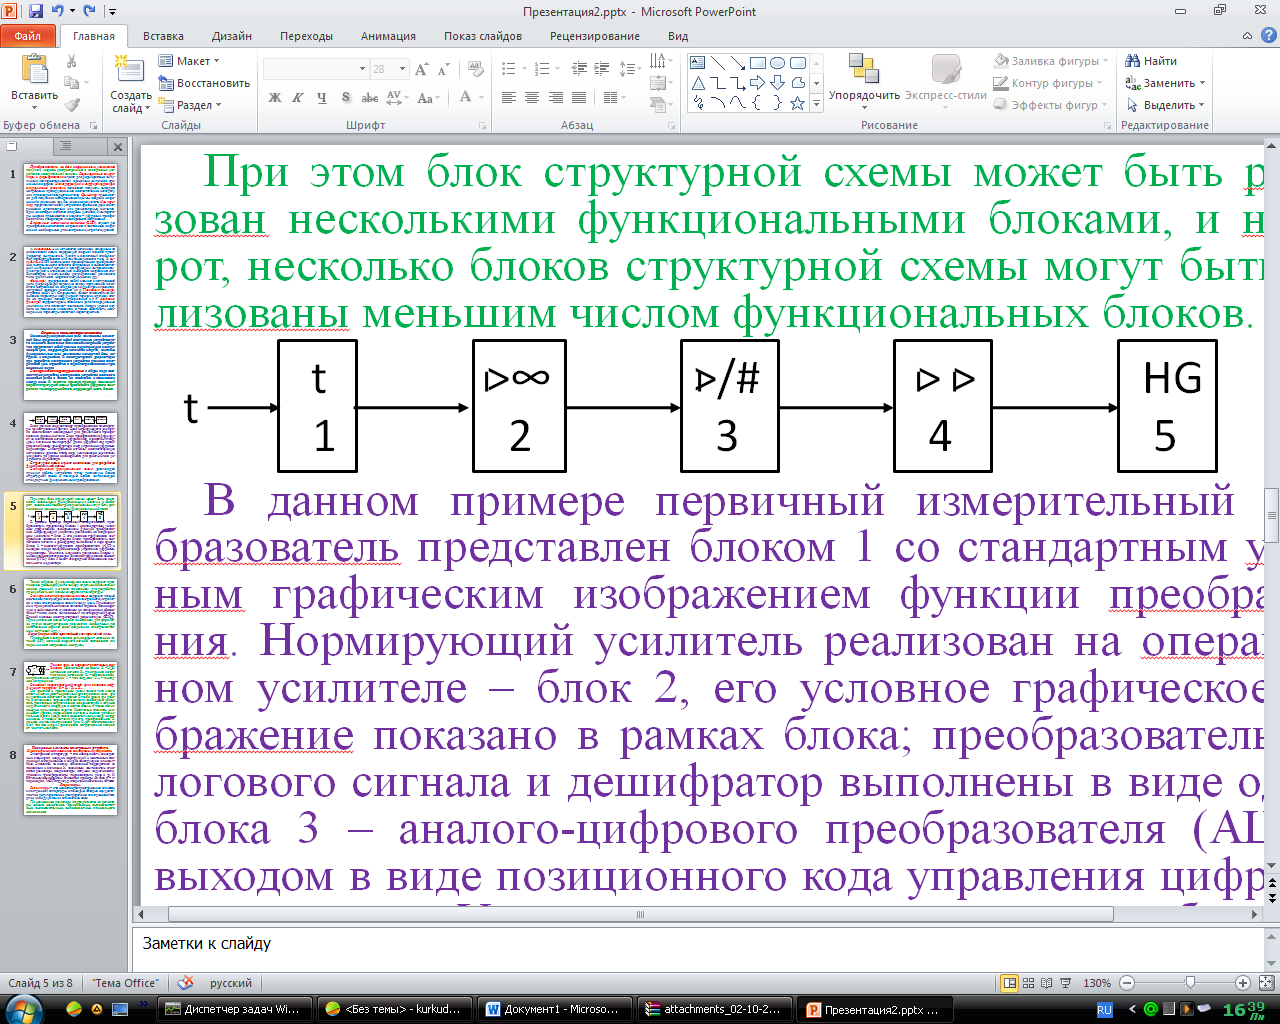
Task: Switch to the Переходы ribbon tab
Action: [306, 36]
